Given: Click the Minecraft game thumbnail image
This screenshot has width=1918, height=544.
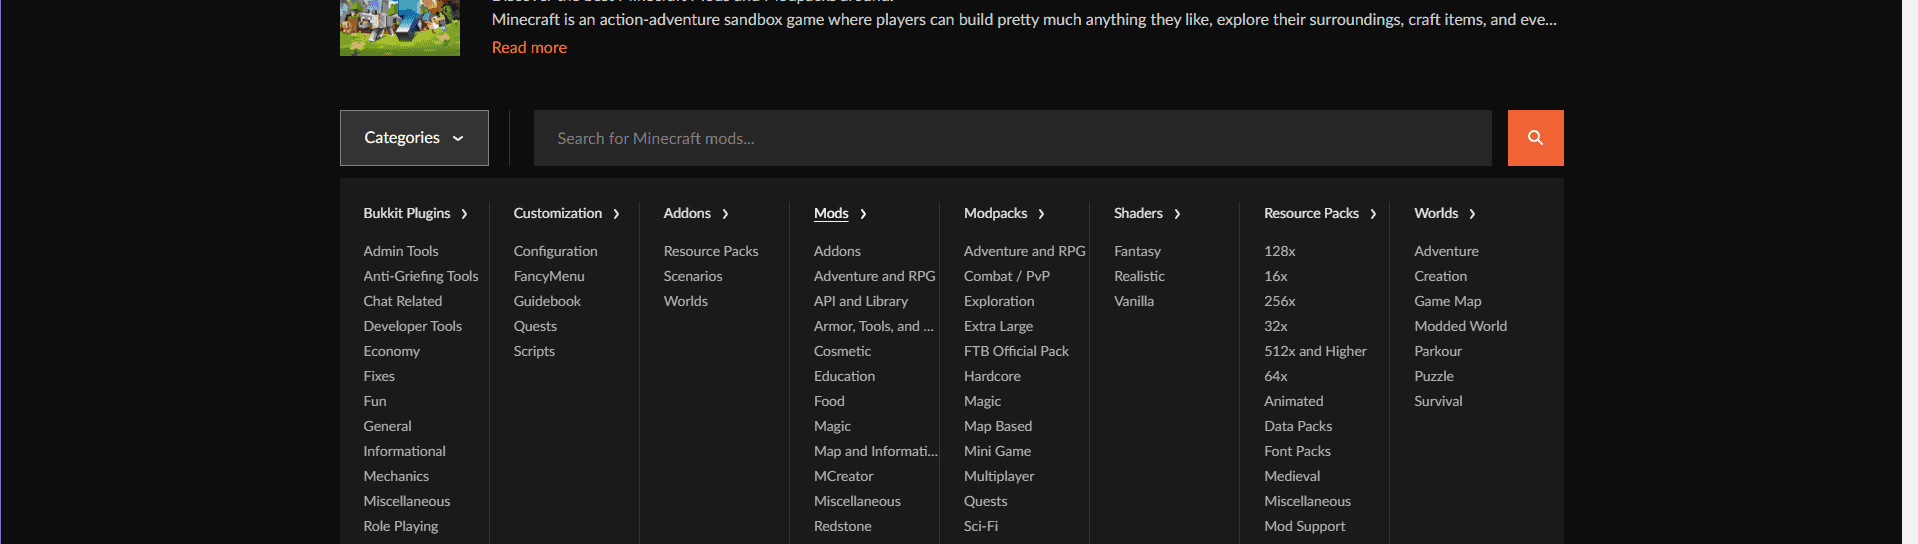Looking at the screenshot, I should [399, 27].
